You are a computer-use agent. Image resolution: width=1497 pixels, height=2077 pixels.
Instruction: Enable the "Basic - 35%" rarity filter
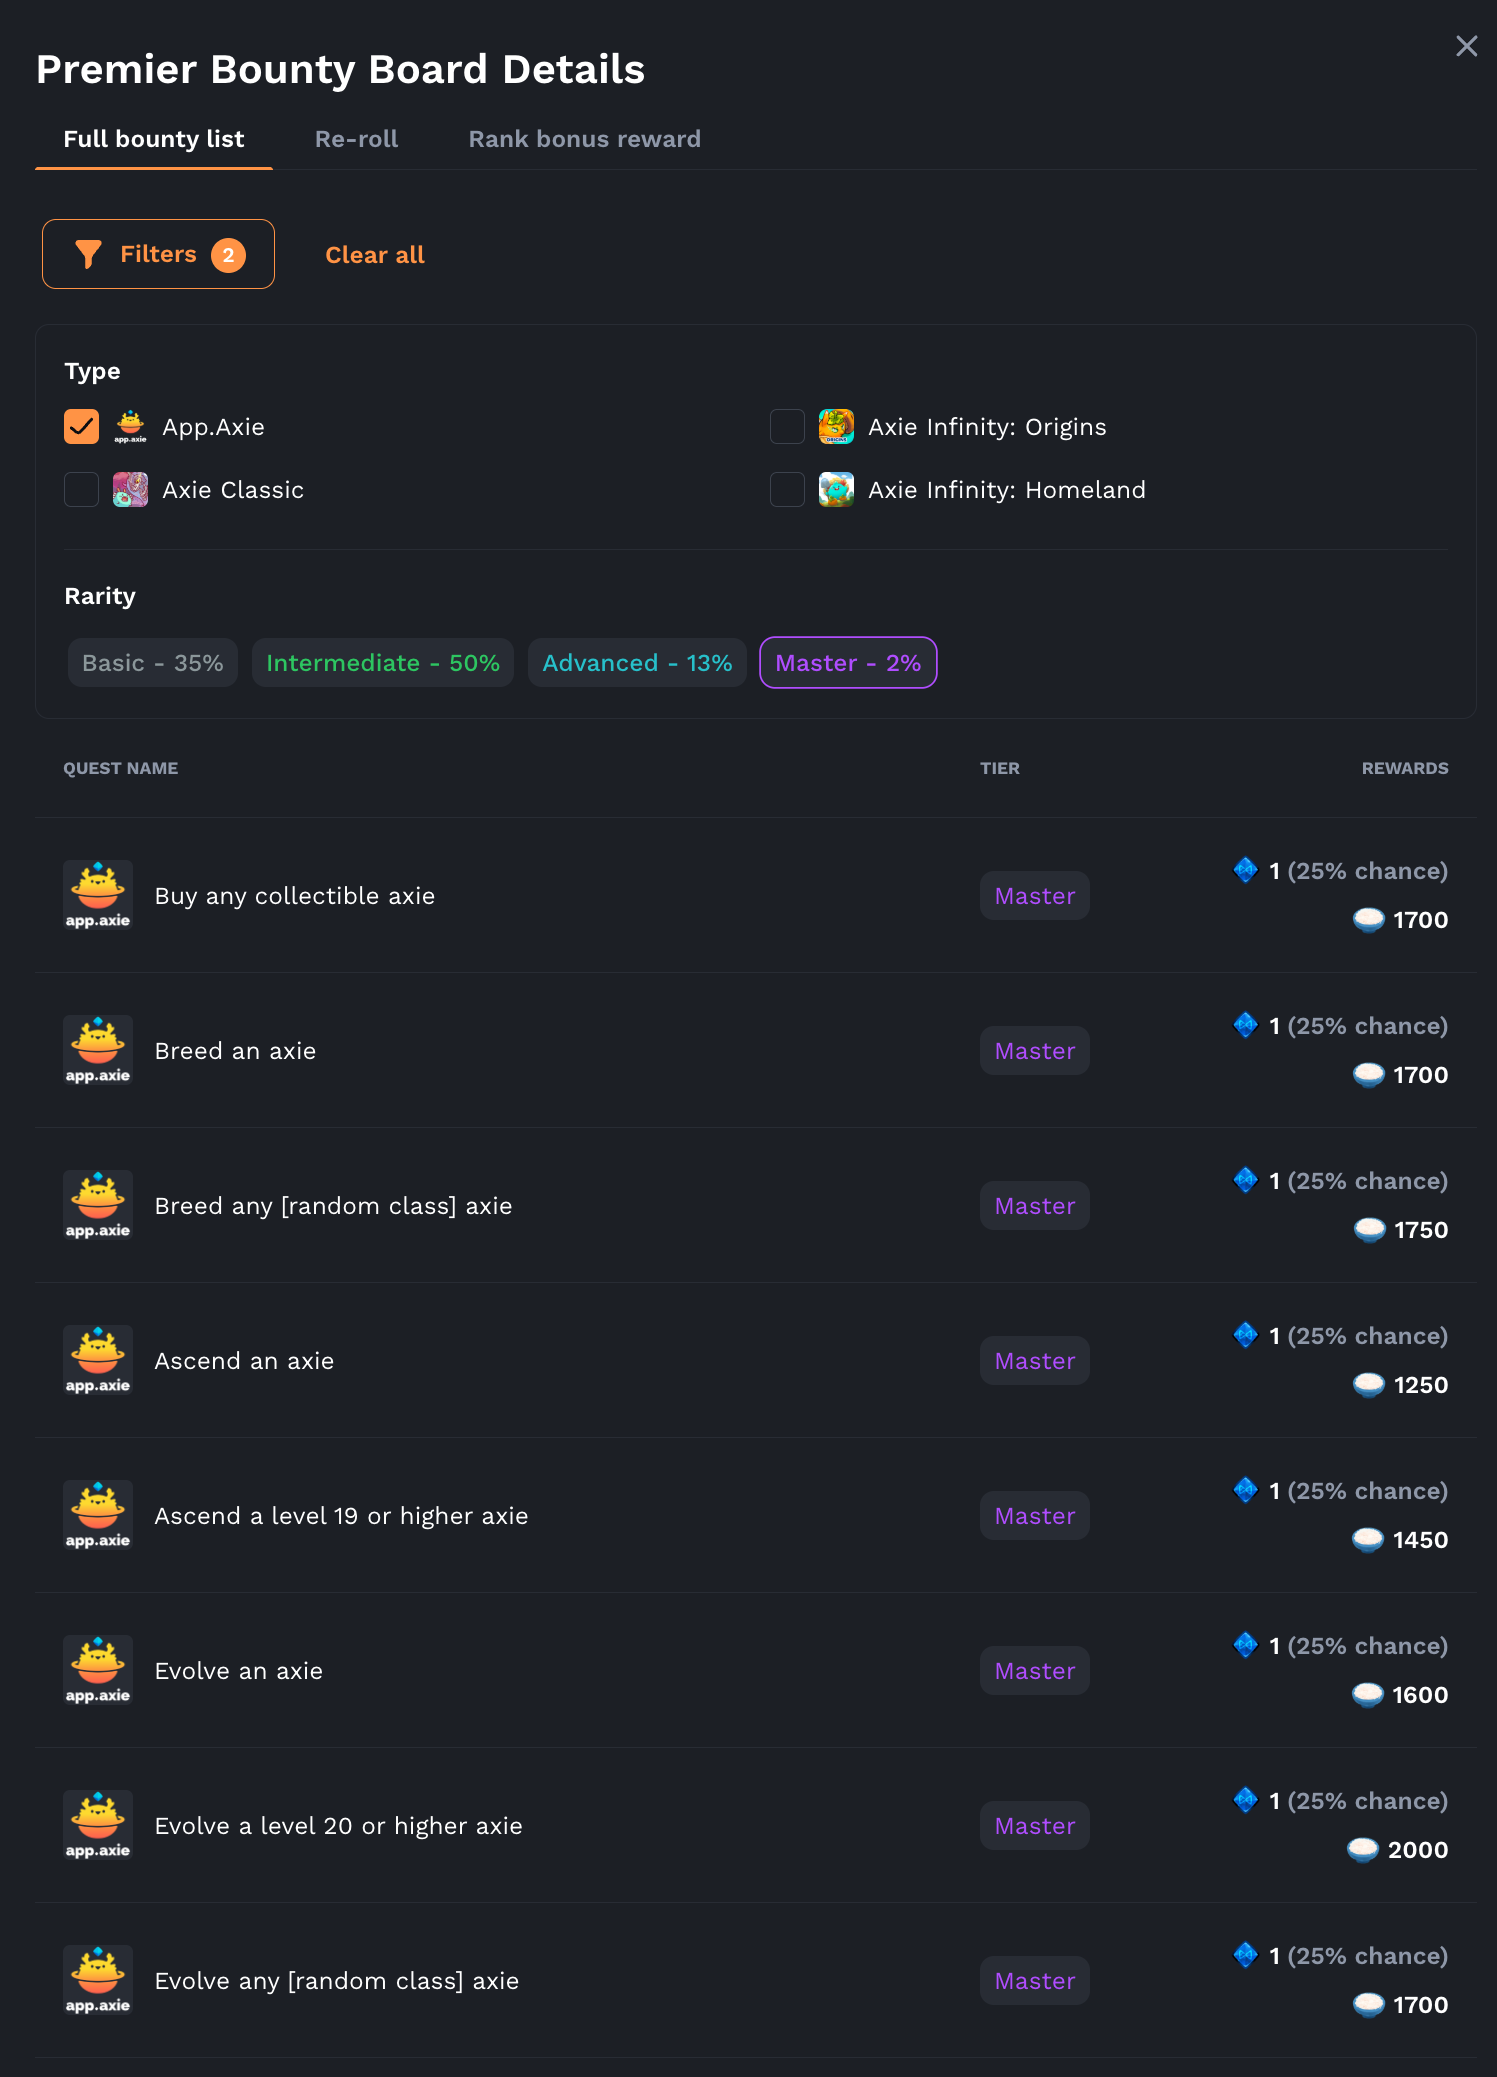152,662
